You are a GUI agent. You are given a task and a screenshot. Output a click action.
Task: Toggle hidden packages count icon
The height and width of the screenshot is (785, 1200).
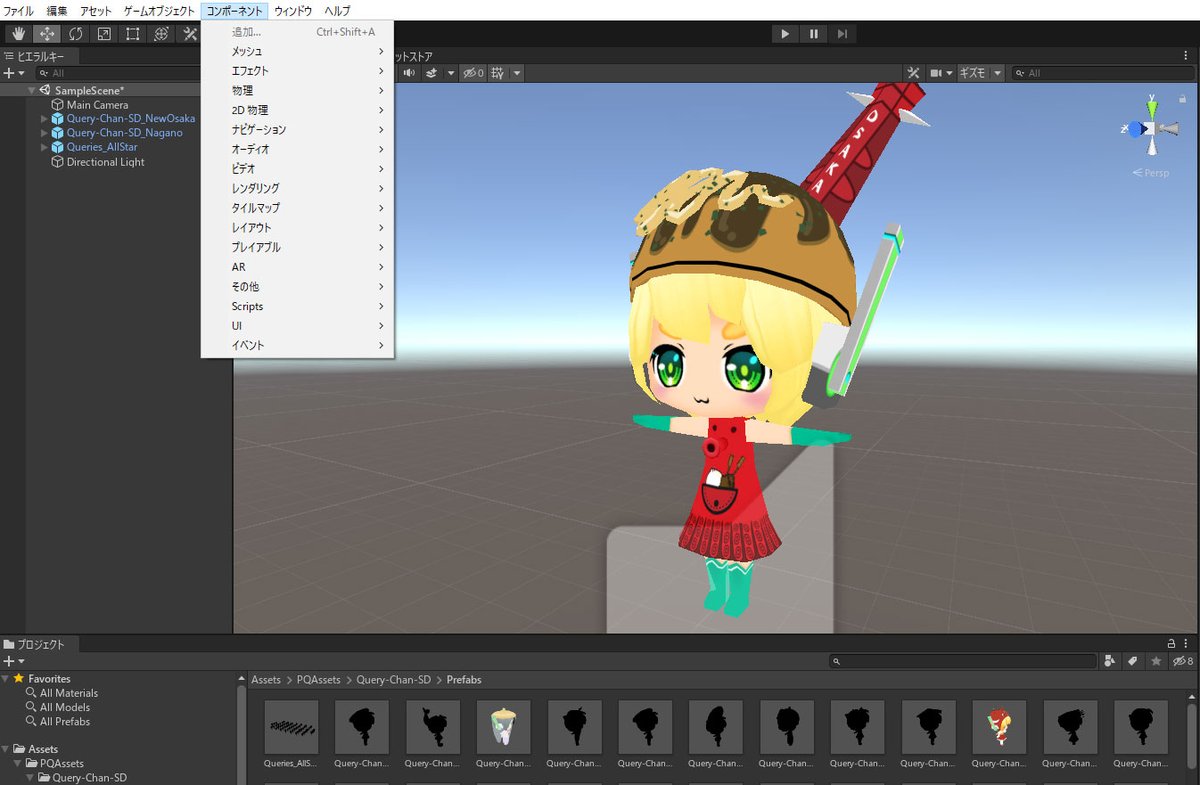pyautogui.click(x=1182, y=661)
